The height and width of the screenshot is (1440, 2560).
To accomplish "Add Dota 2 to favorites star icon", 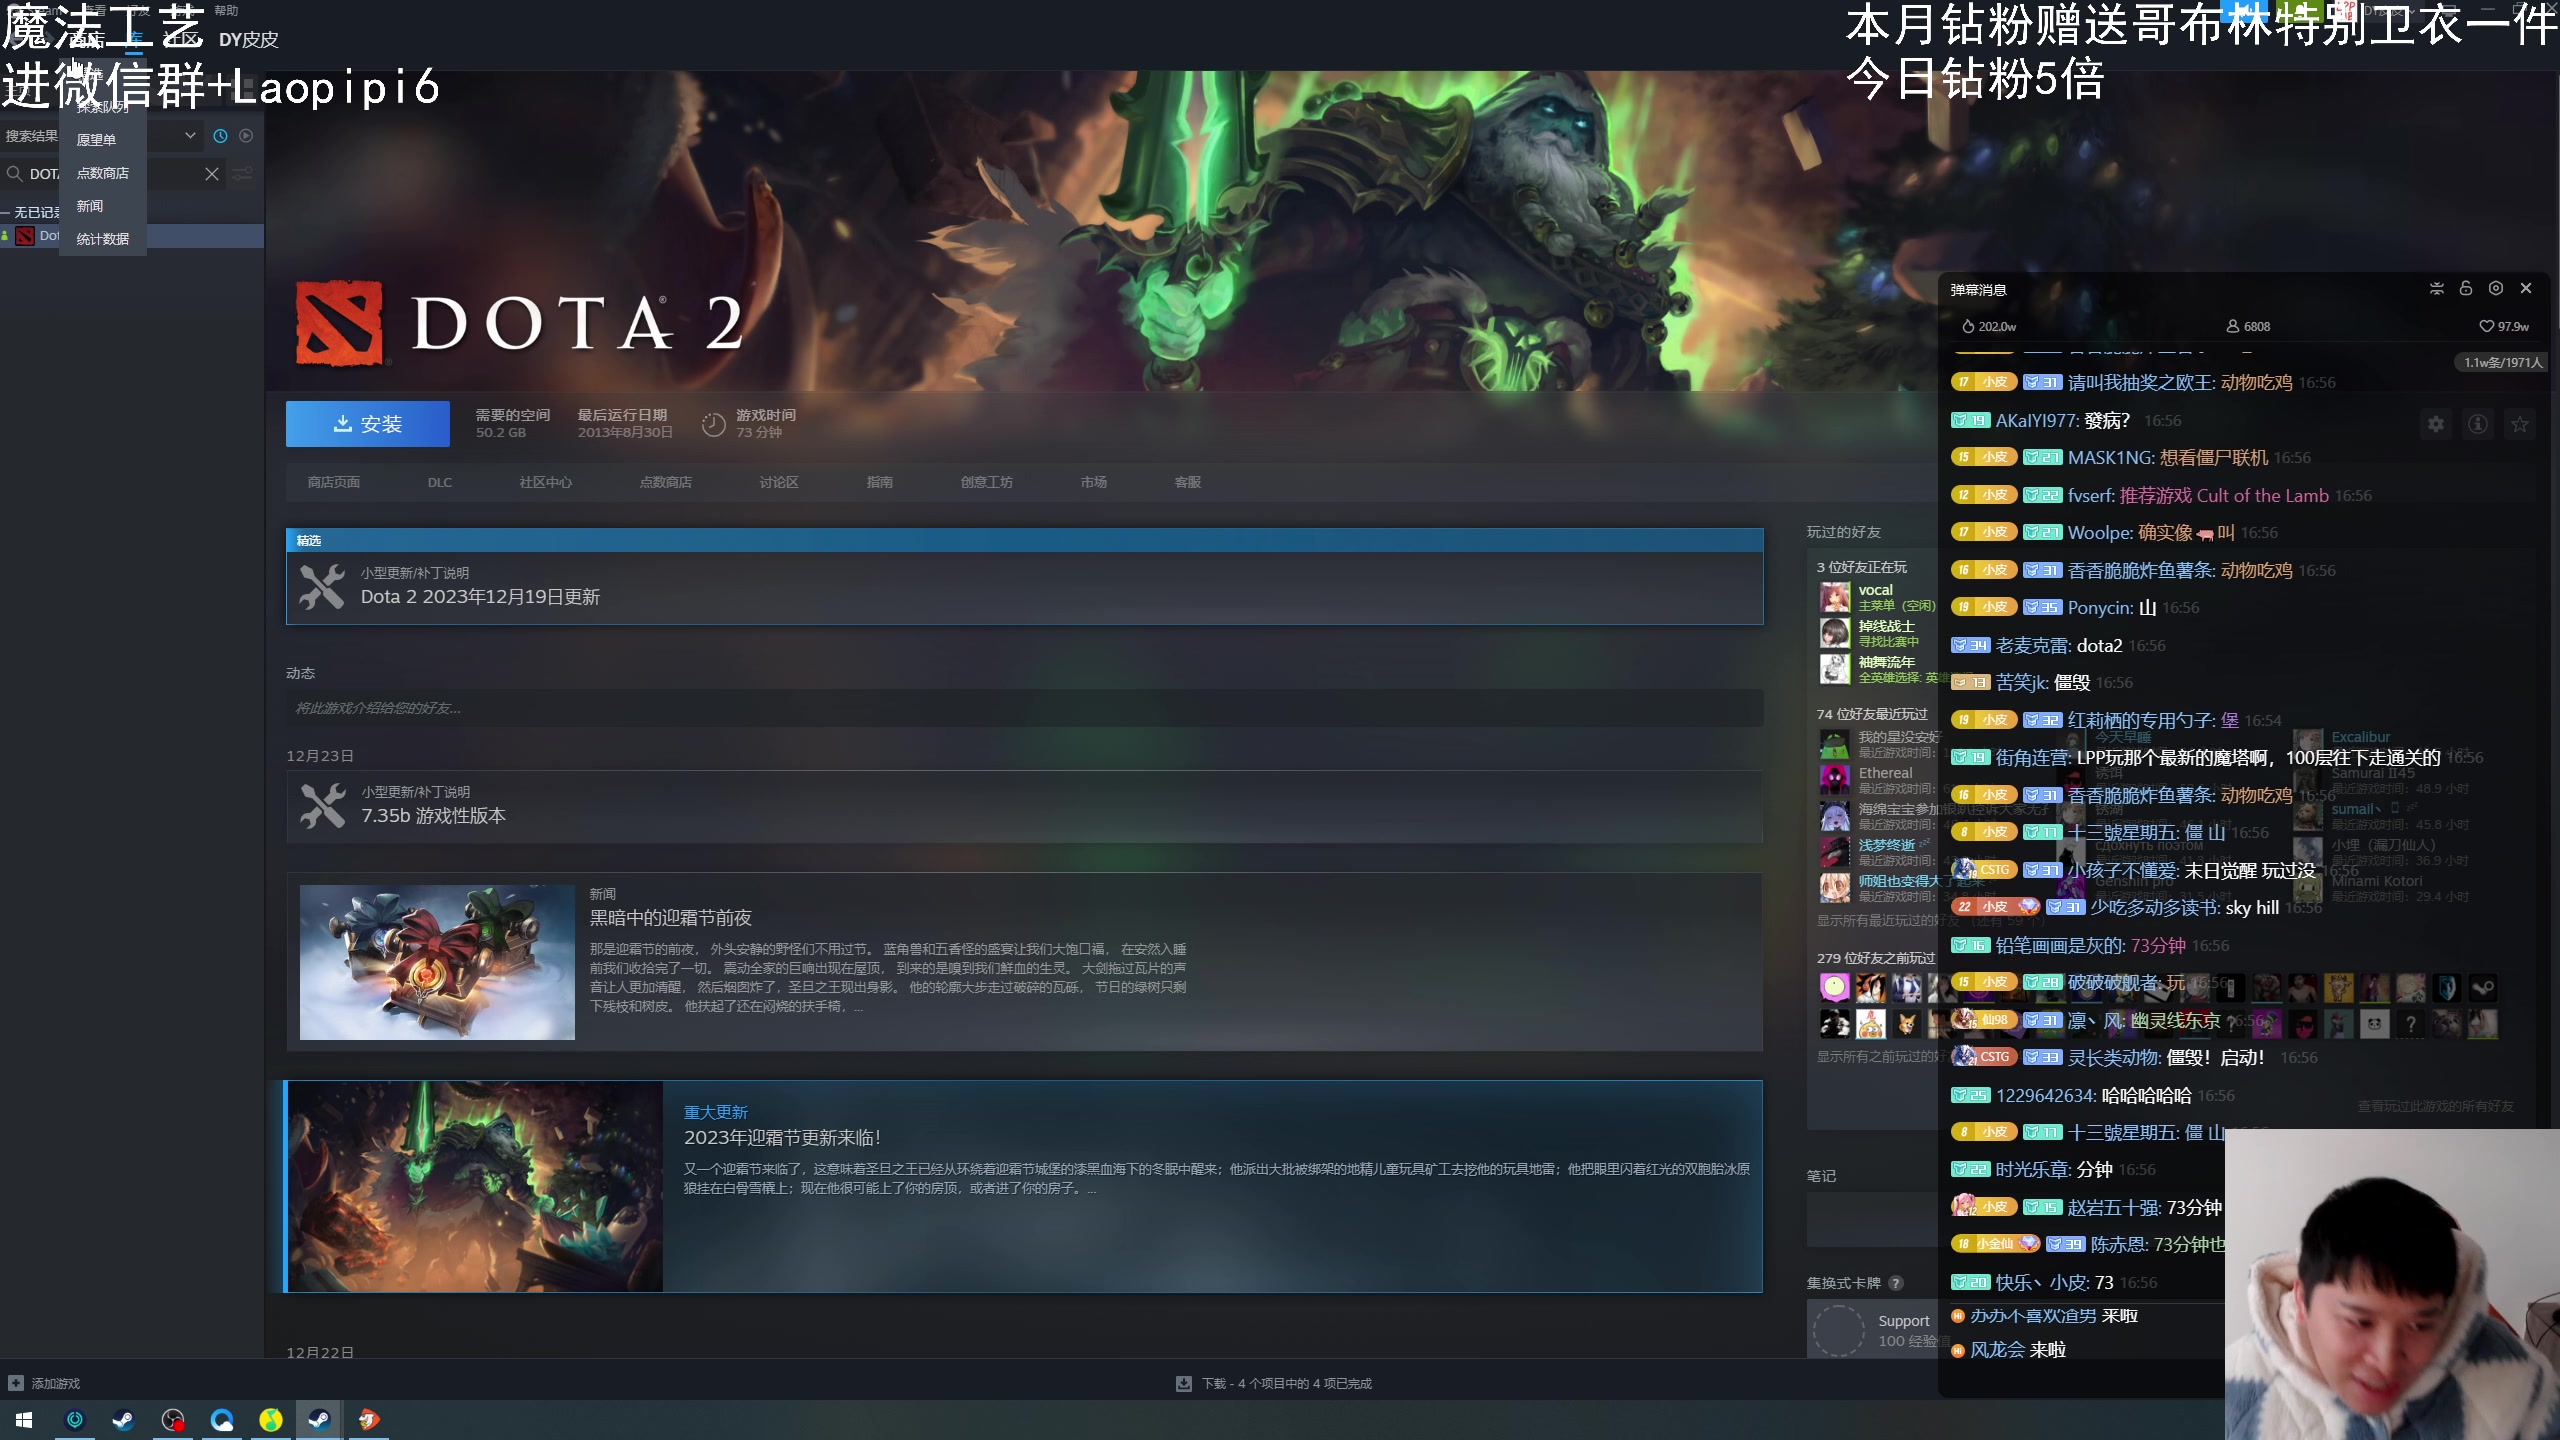I will (x=2520, y=425).
